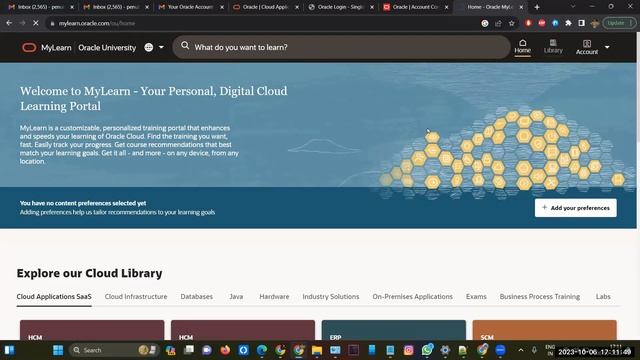Click the share page icon
This screenshot has width=640, height=360.
[x=498, y=23]
